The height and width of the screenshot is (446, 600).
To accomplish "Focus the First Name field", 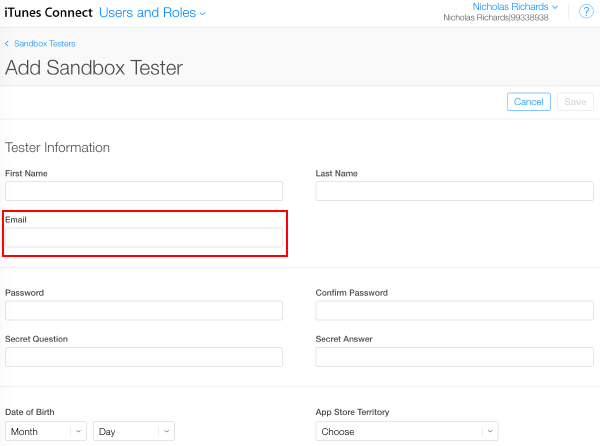I will pyautogui.click(x=144, y=191).
